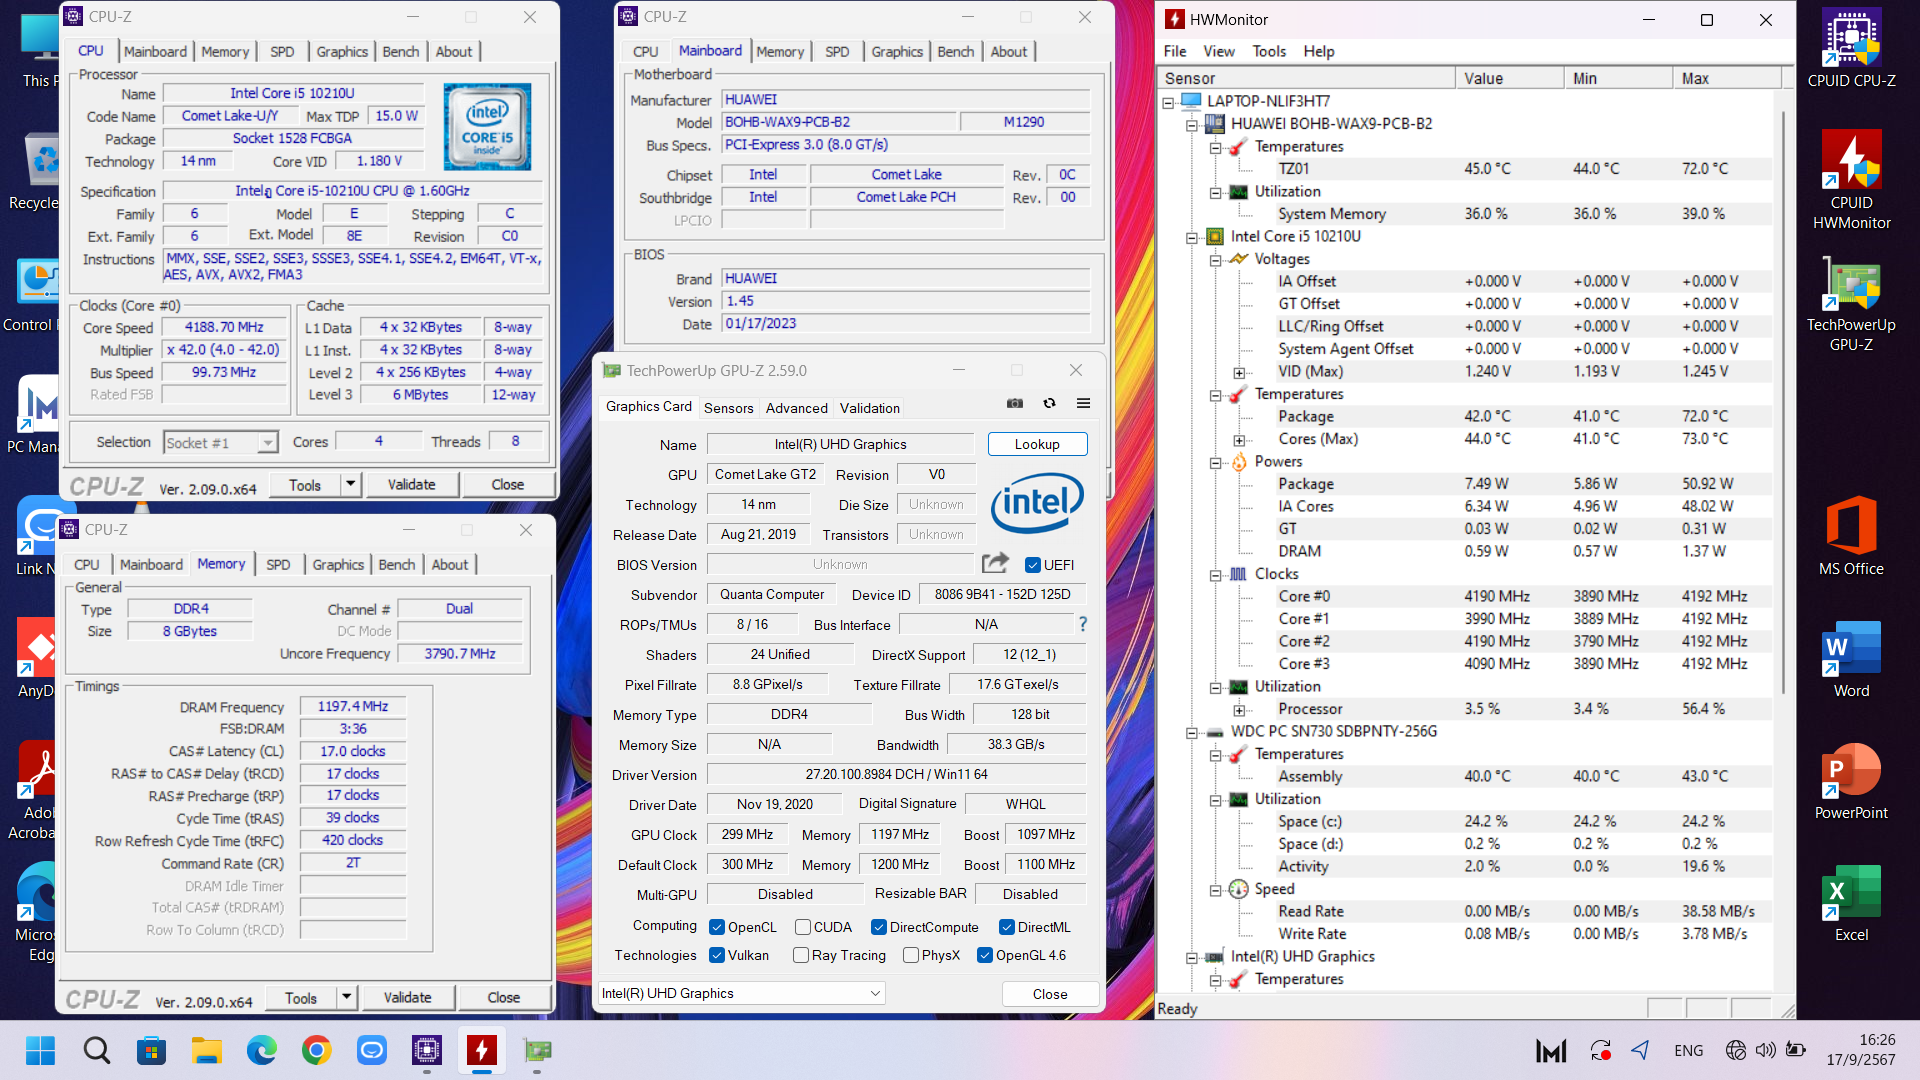The height and width of the screenshot is (1080, 1920).
Task: Select Bench tab in top-left CPU-Z window
Action: (401, 51)
